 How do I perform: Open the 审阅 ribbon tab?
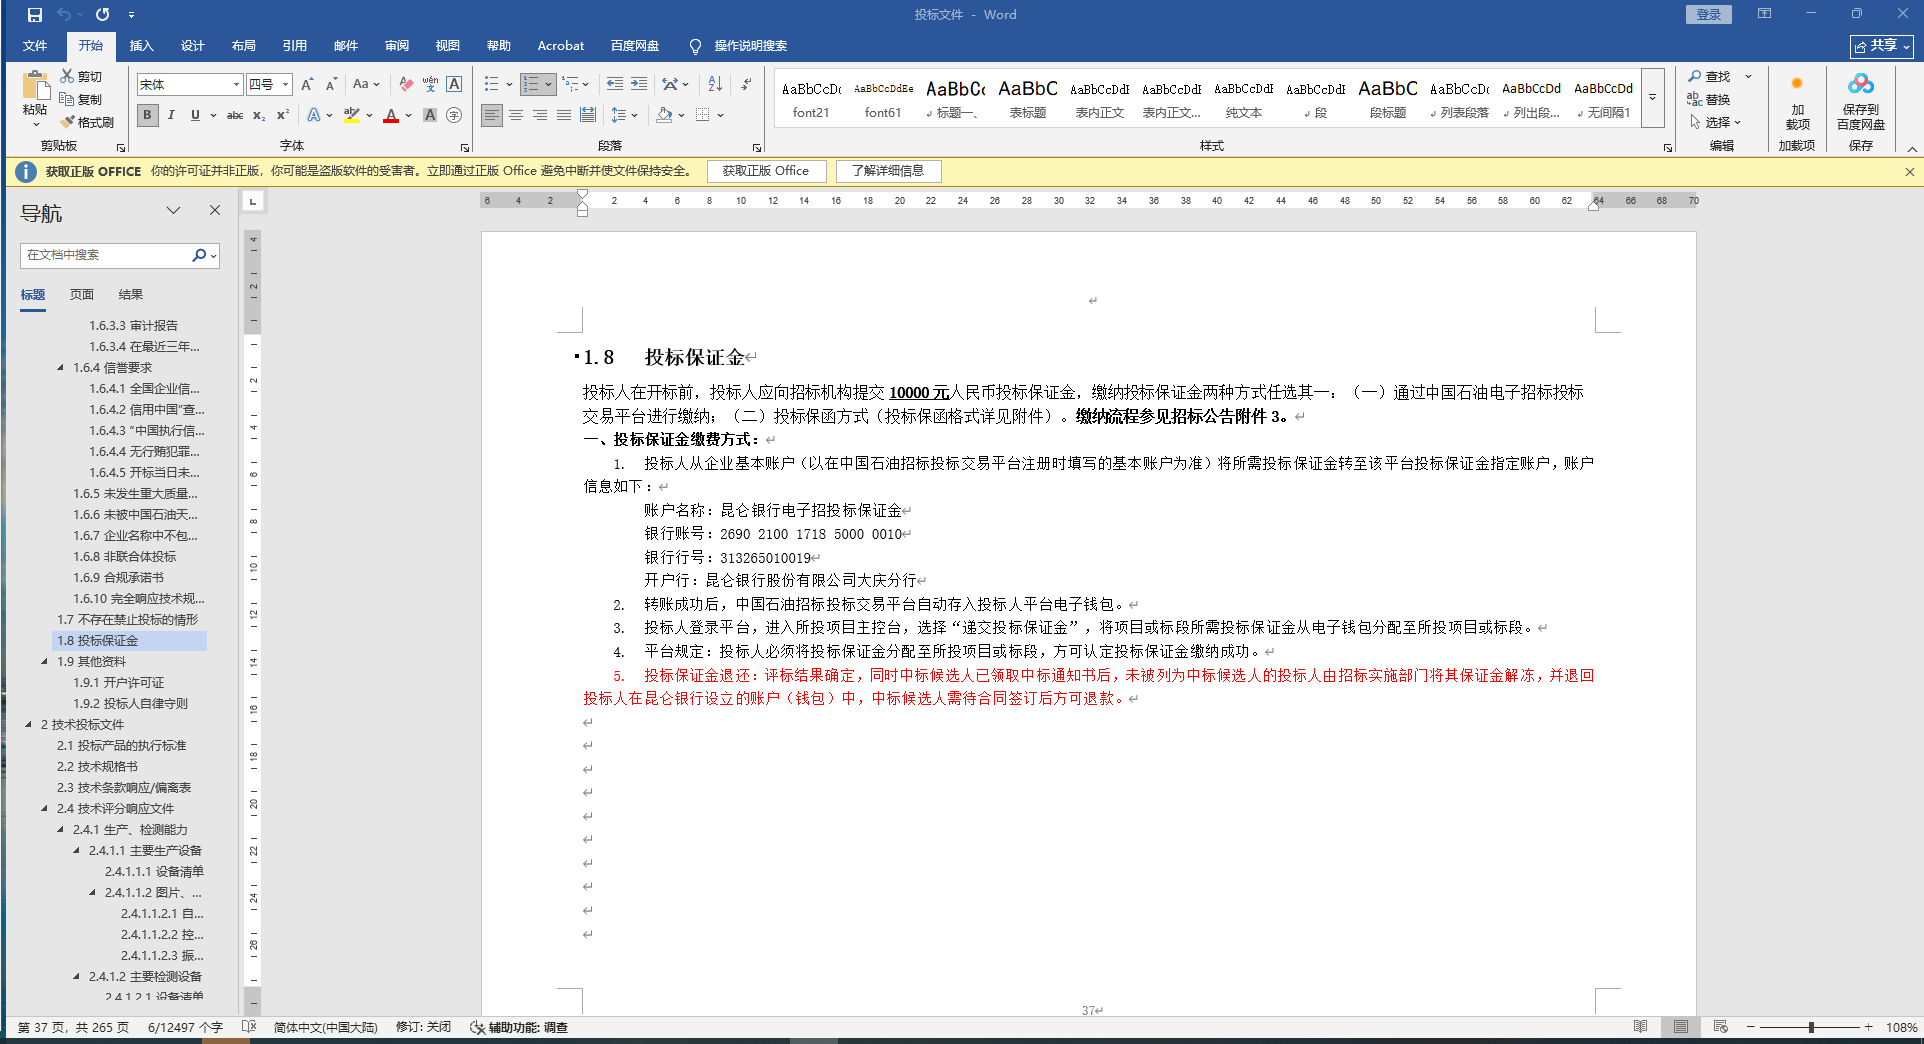tap(397, 46)
